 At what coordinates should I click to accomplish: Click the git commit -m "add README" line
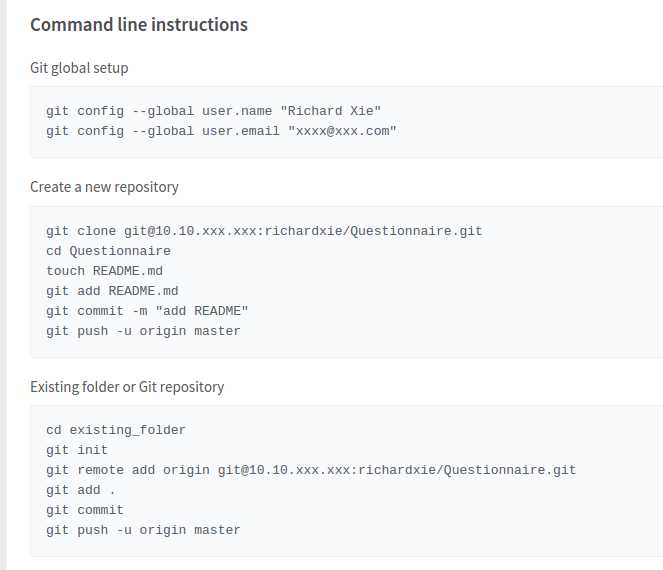[x=147, y=311]
